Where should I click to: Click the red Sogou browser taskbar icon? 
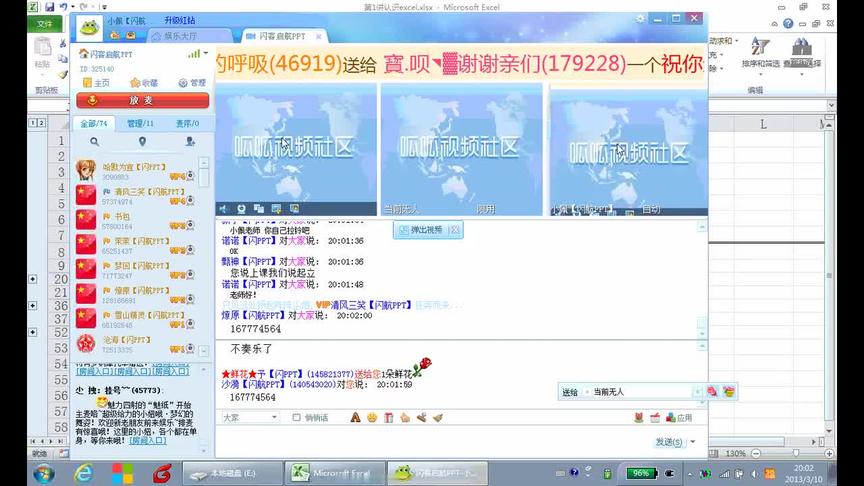[162, 473]
